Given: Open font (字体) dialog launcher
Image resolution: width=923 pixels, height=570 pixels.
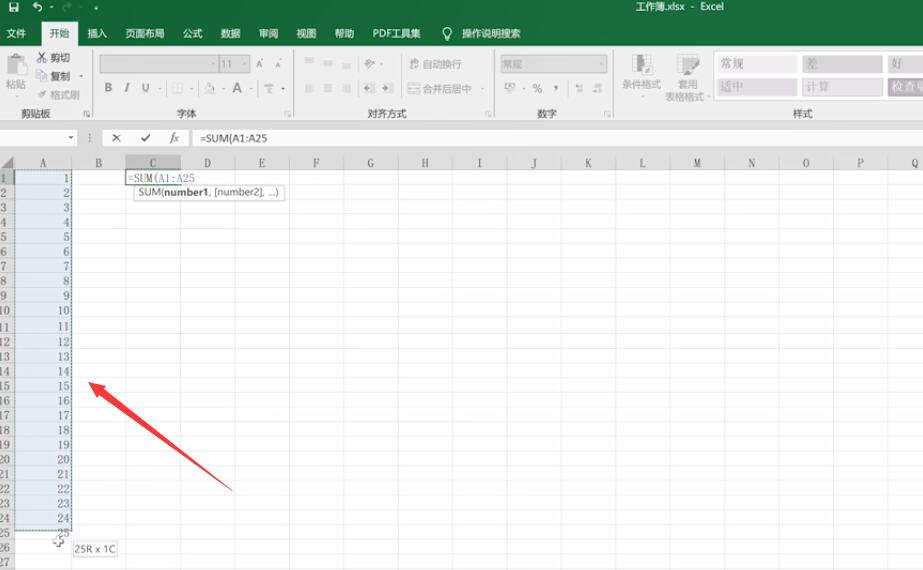Looking at the screenshot, I should coord(287,114).
